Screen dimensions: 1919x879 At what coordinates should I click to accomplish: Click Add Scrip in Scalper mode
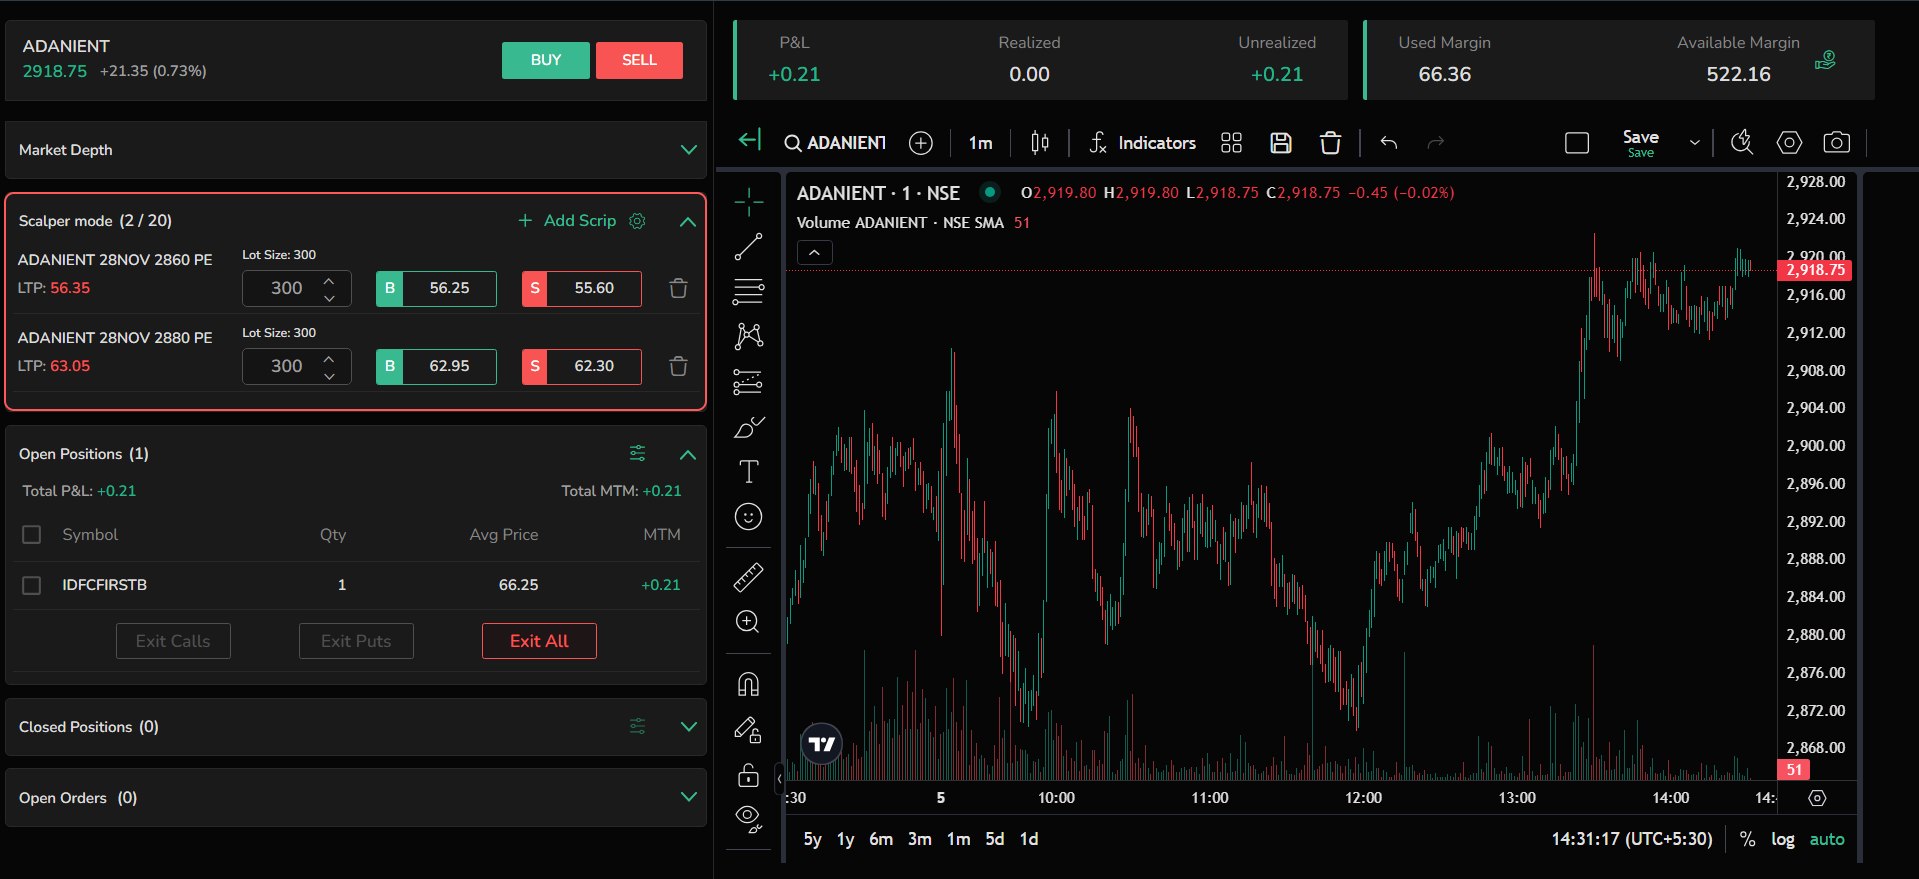[x=567, y=220]
